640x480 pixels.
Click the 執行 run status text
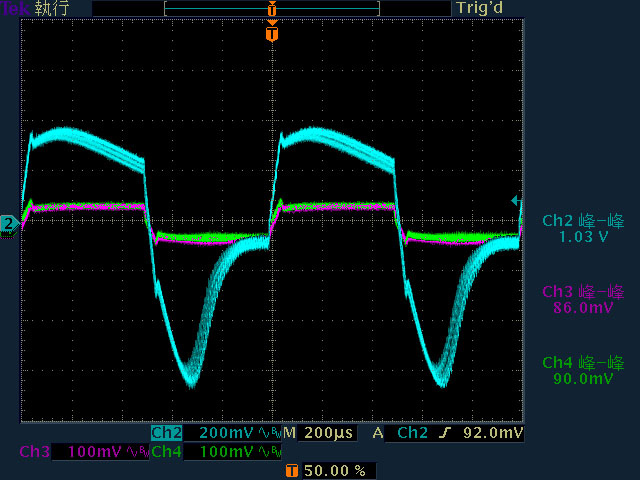pos(52,9)
